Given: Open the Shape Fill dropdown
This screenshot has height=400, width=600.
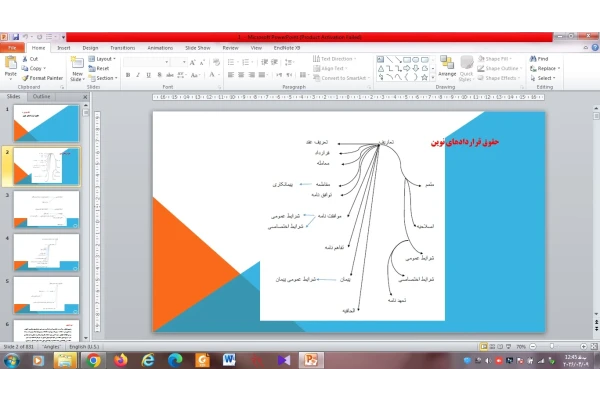Looking at the screenshot, I should coord(494,59).
